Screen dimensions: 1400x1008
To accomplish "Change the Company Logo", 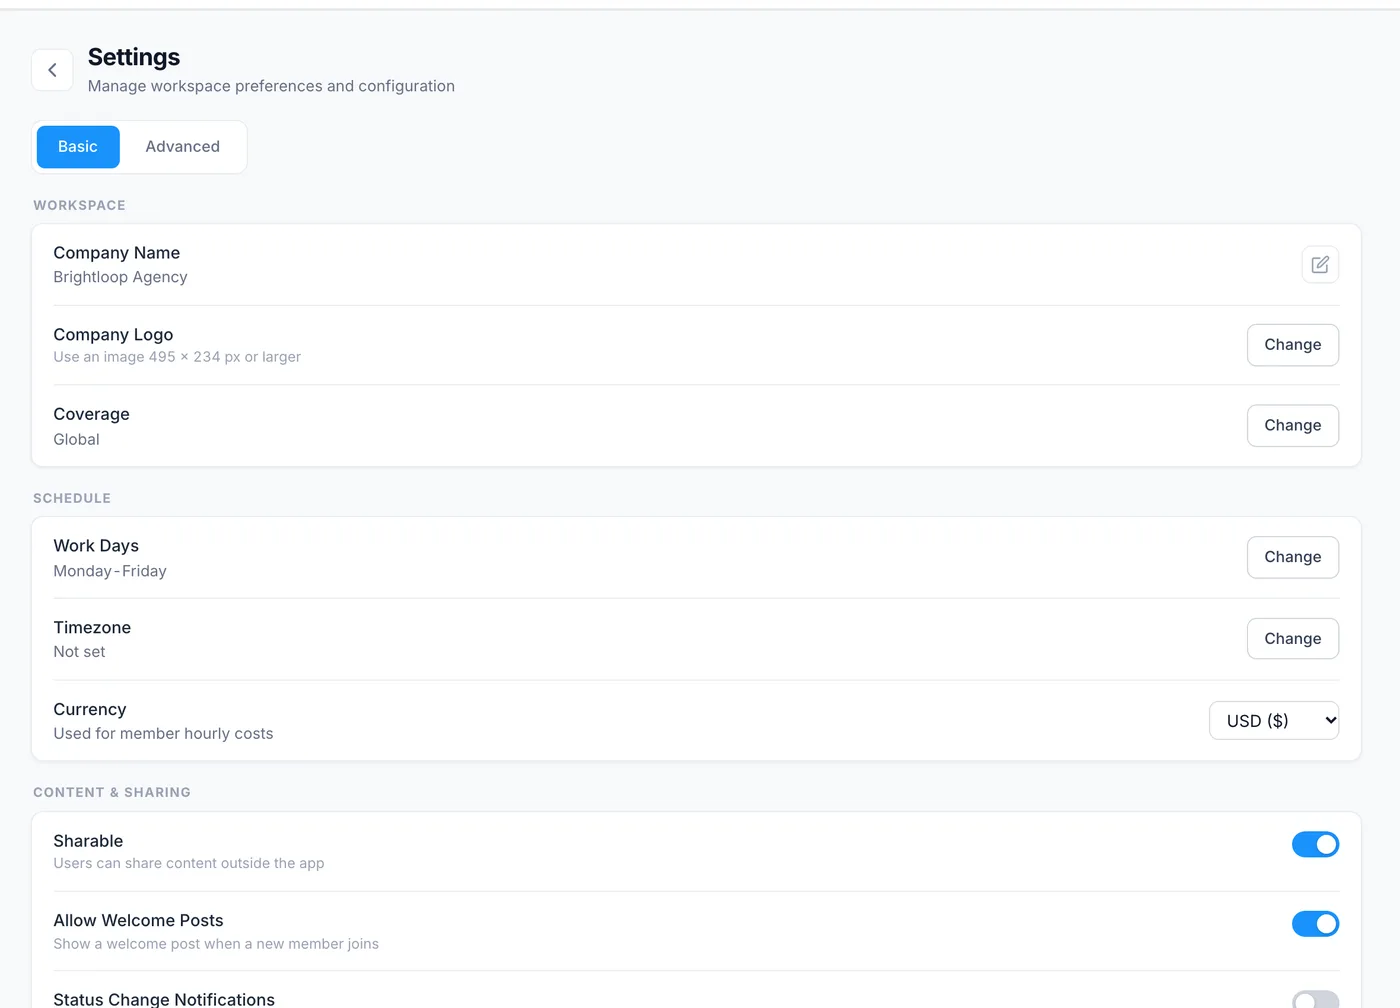I will (1292, 345).
